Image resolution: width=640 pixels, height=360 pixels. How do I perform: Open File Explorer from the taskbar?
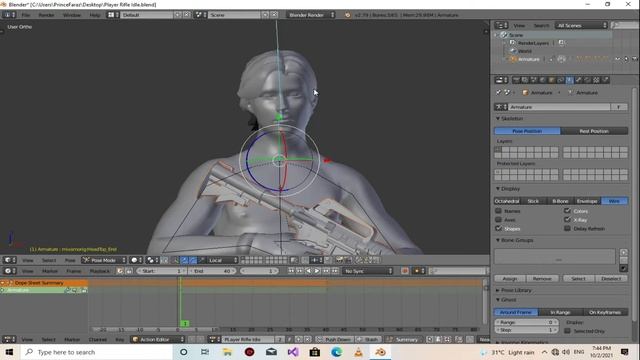click(227, 352)
